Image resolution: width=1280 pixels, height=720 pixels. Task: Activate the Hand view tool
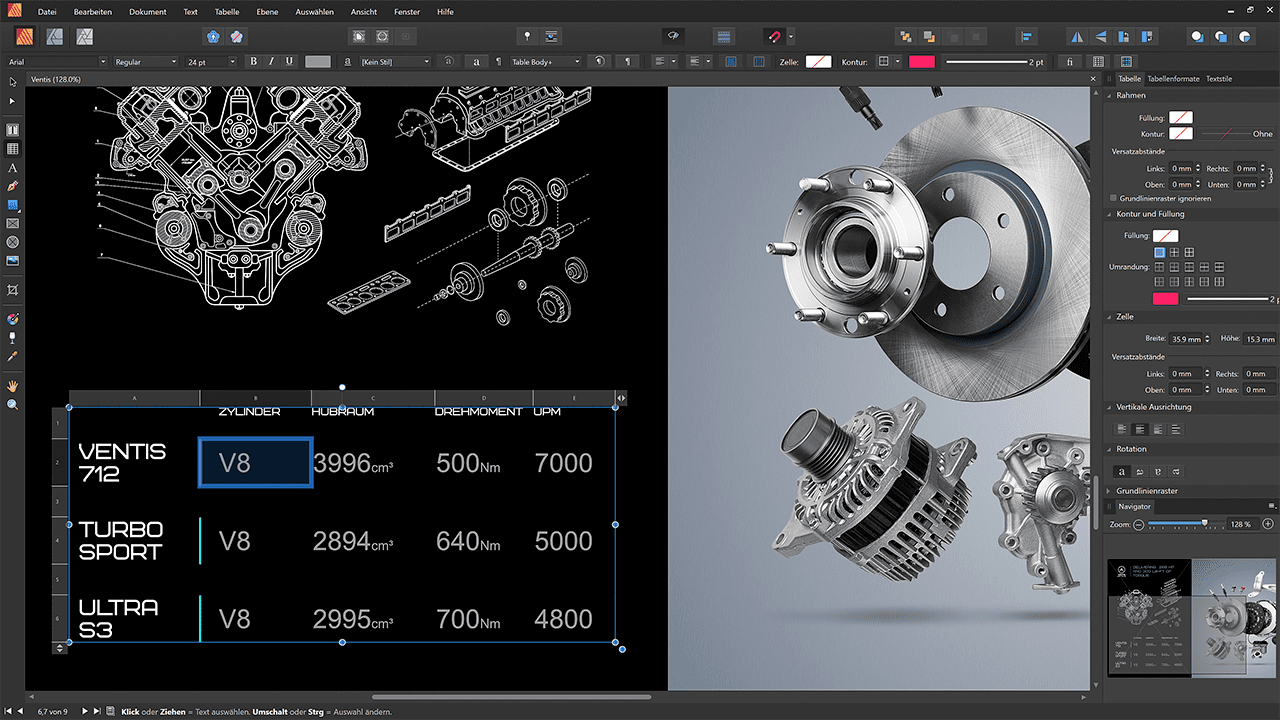click(13, 385)
